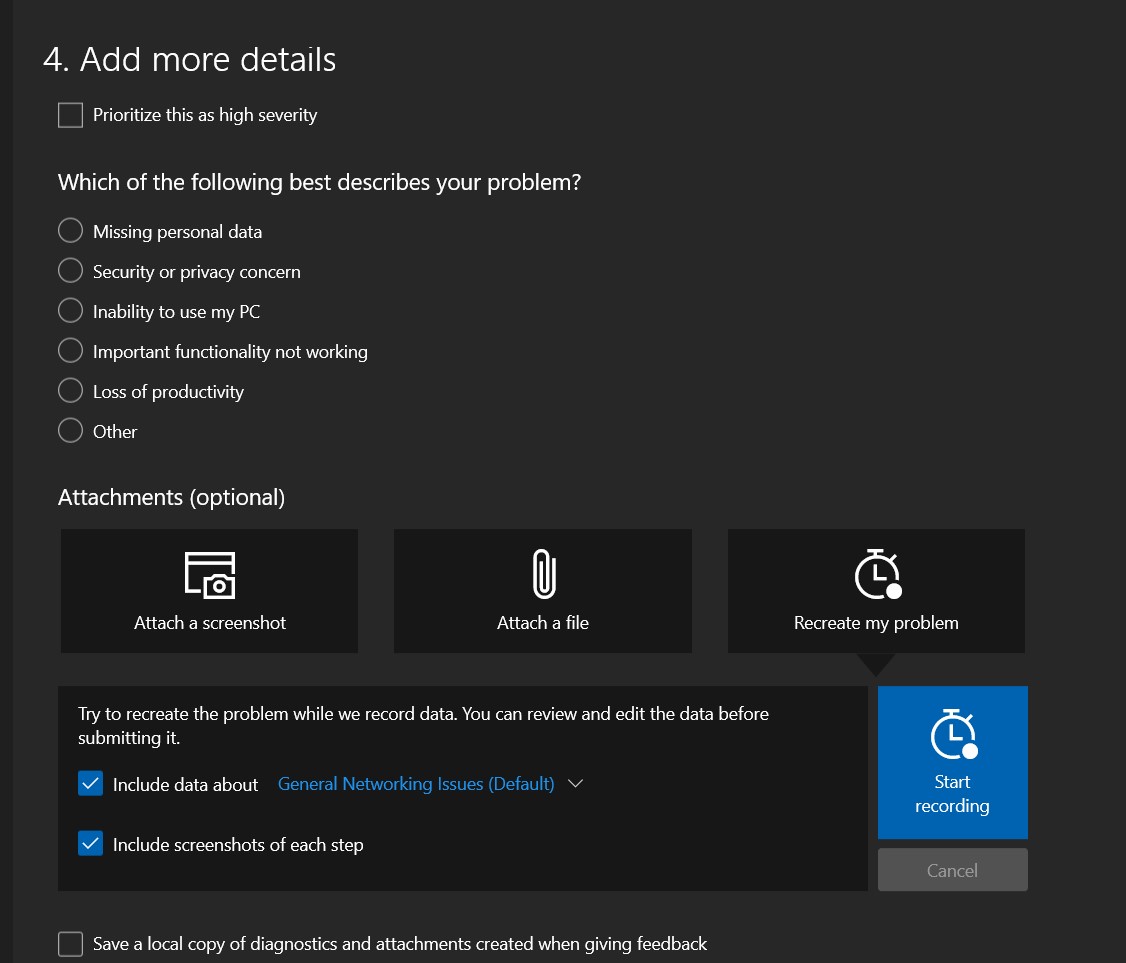Expand the category chevron arrow
The image size is (1126, 963).
[575, 784]
